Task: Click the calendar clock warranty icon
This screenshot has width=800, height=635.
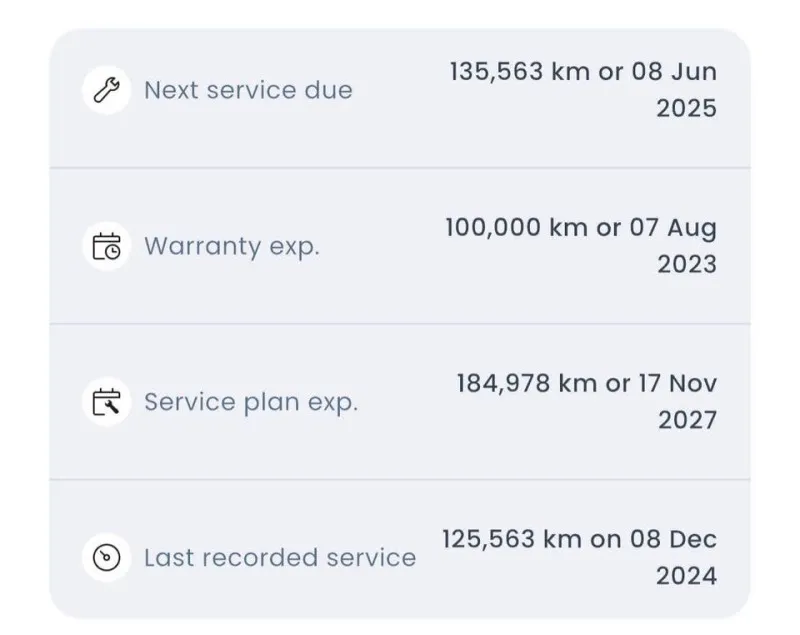Action: [x=107, y=246]
